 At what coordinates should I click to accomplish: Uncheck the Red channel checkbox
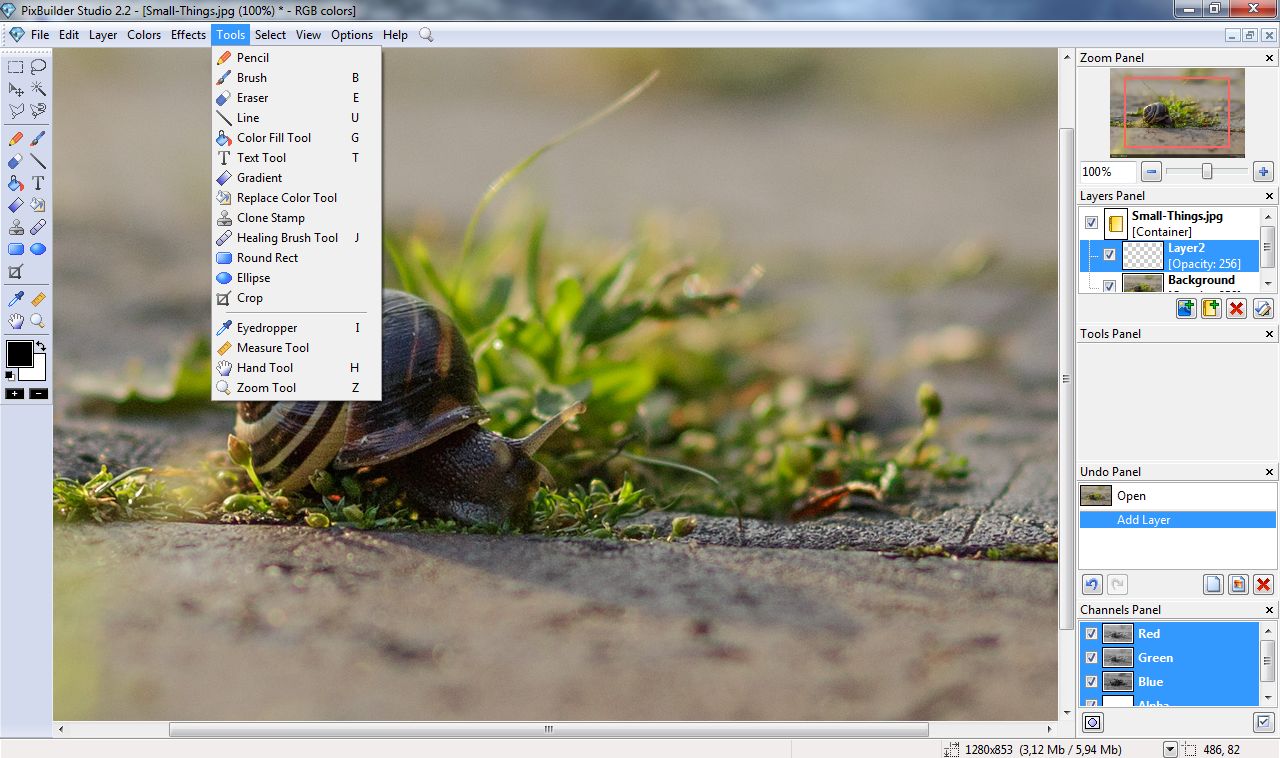[1091, 633]
